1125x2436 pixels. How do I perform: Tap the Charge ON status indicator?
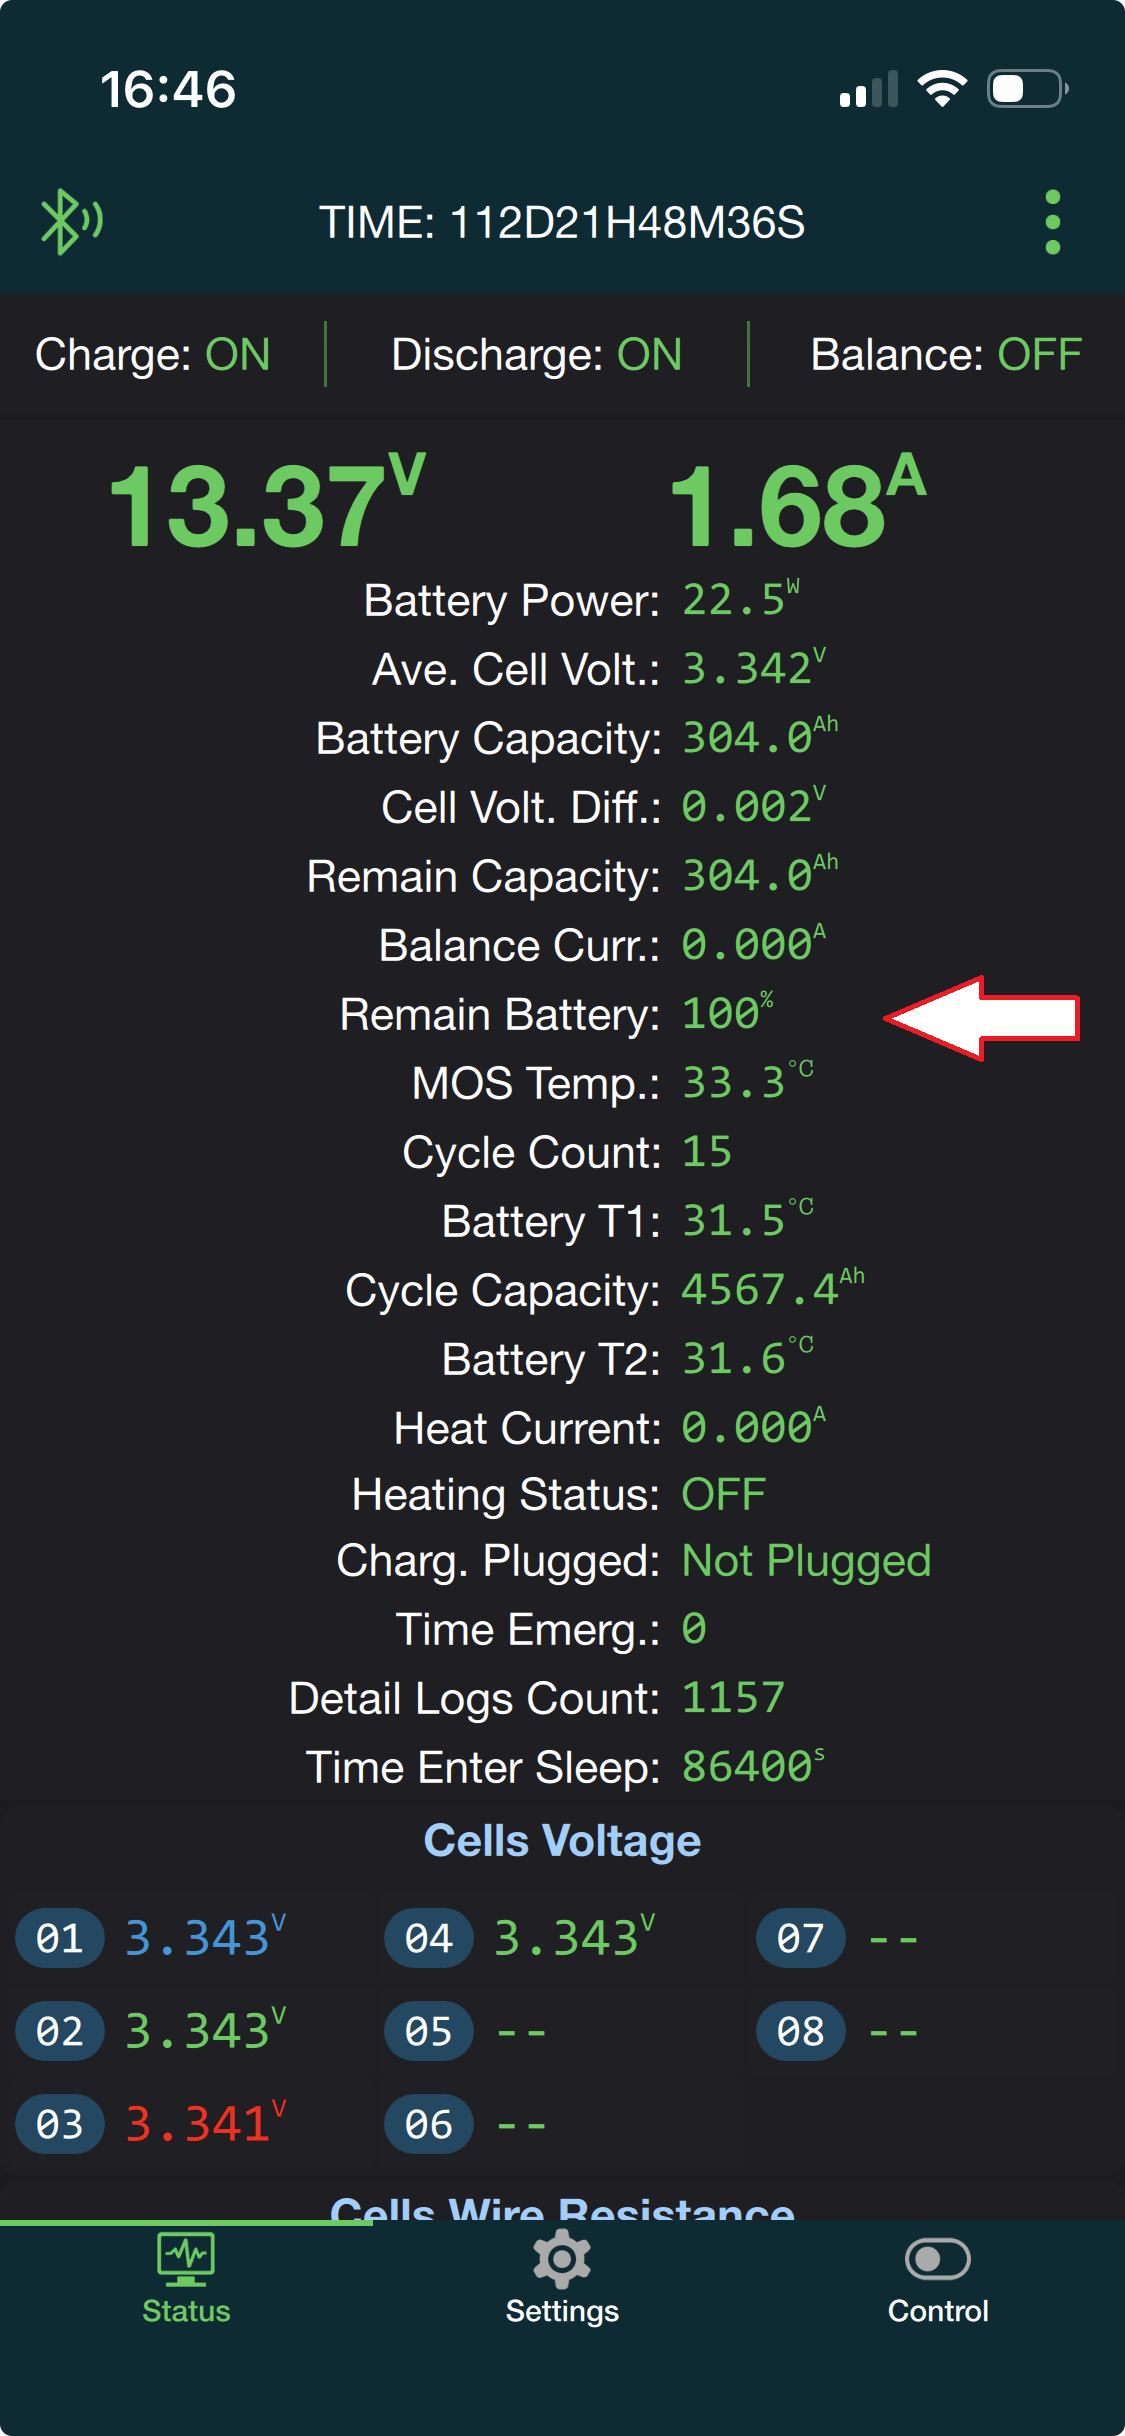[153, 355]
